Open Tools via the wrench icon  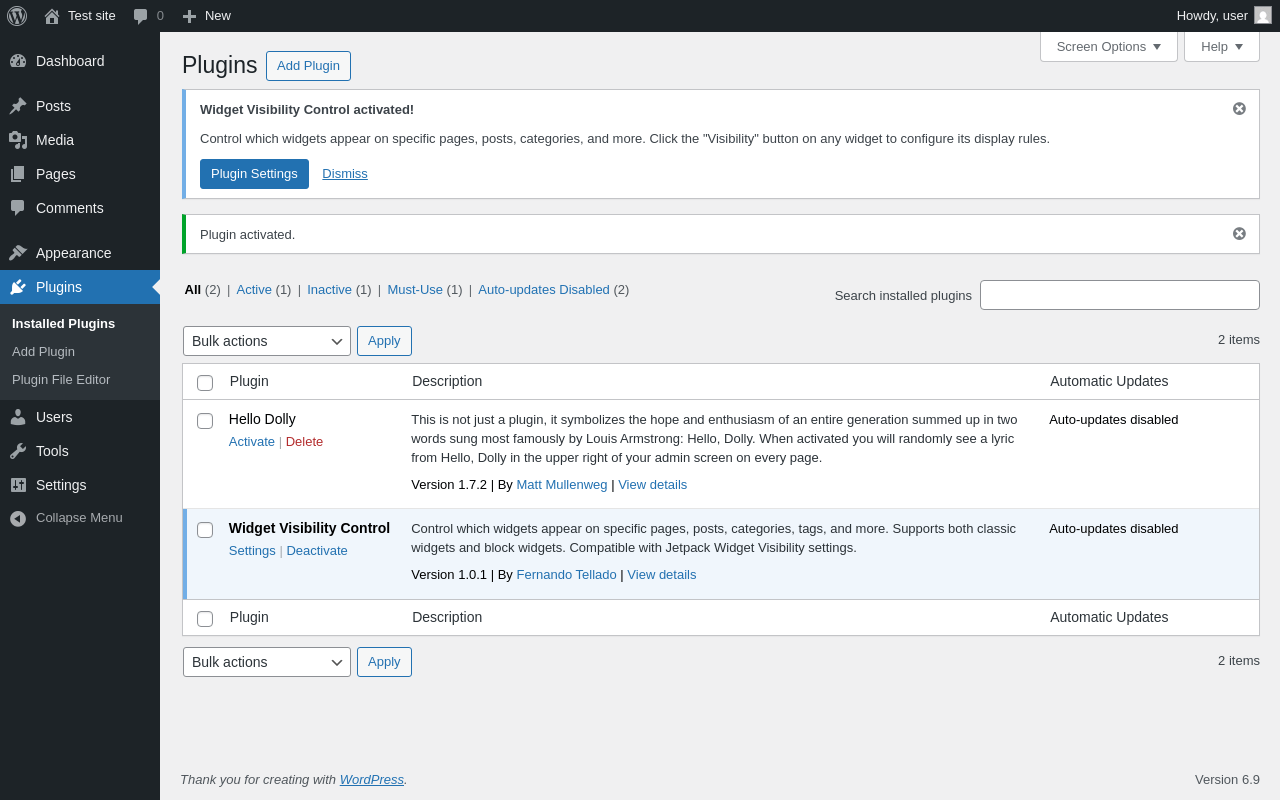(x=18, y=451)
